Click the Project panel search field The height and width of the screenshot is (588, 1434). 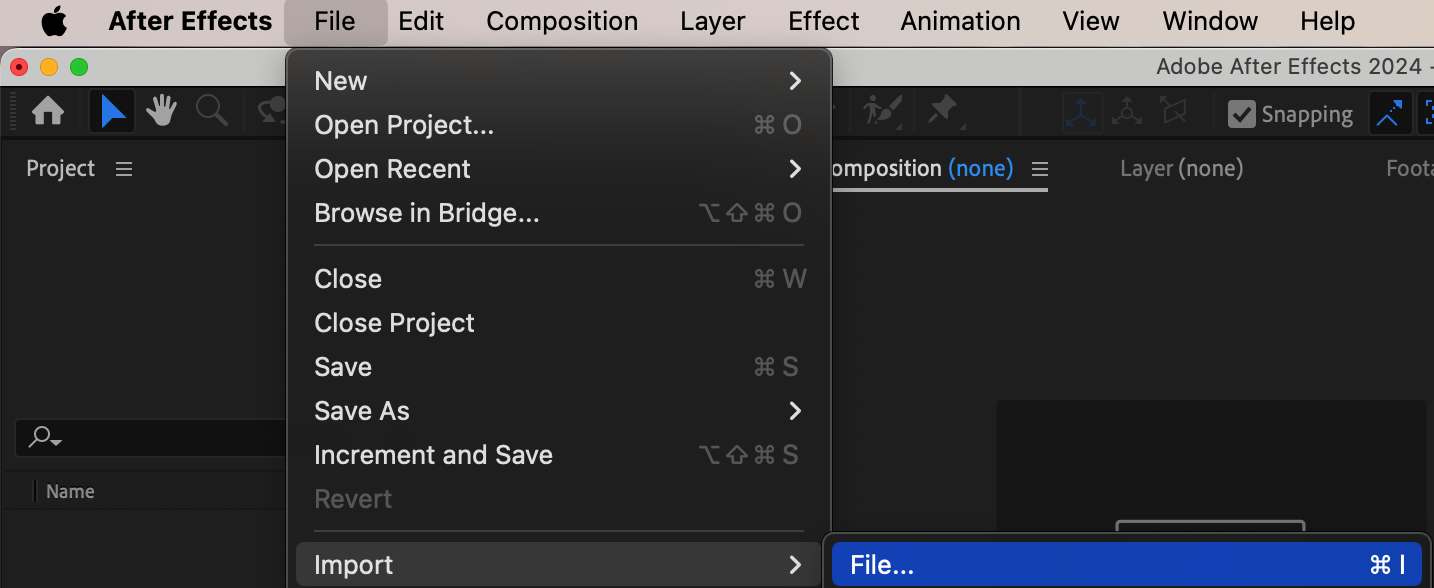click(150, 437)
